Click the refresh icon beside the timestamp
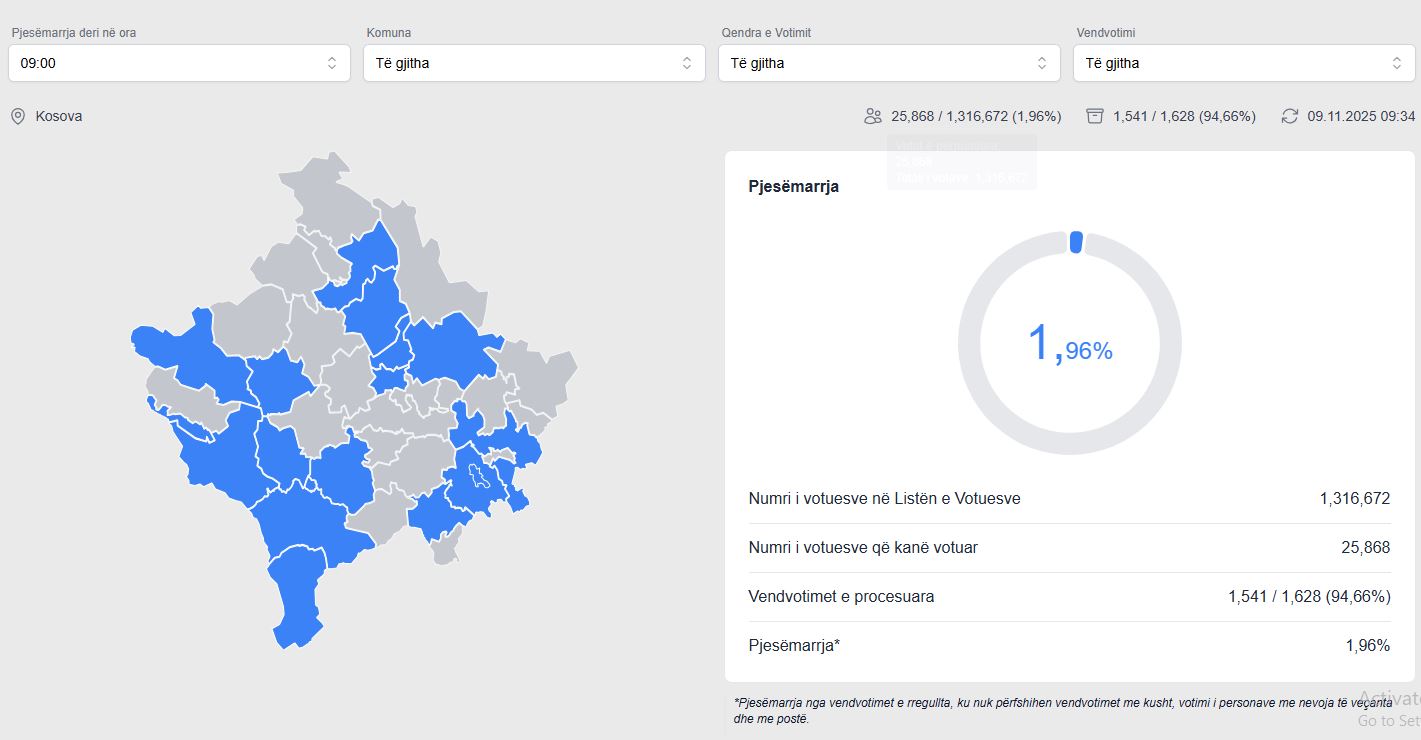This screenshot has height=740, width=1421. click(x=1290, y=116)
